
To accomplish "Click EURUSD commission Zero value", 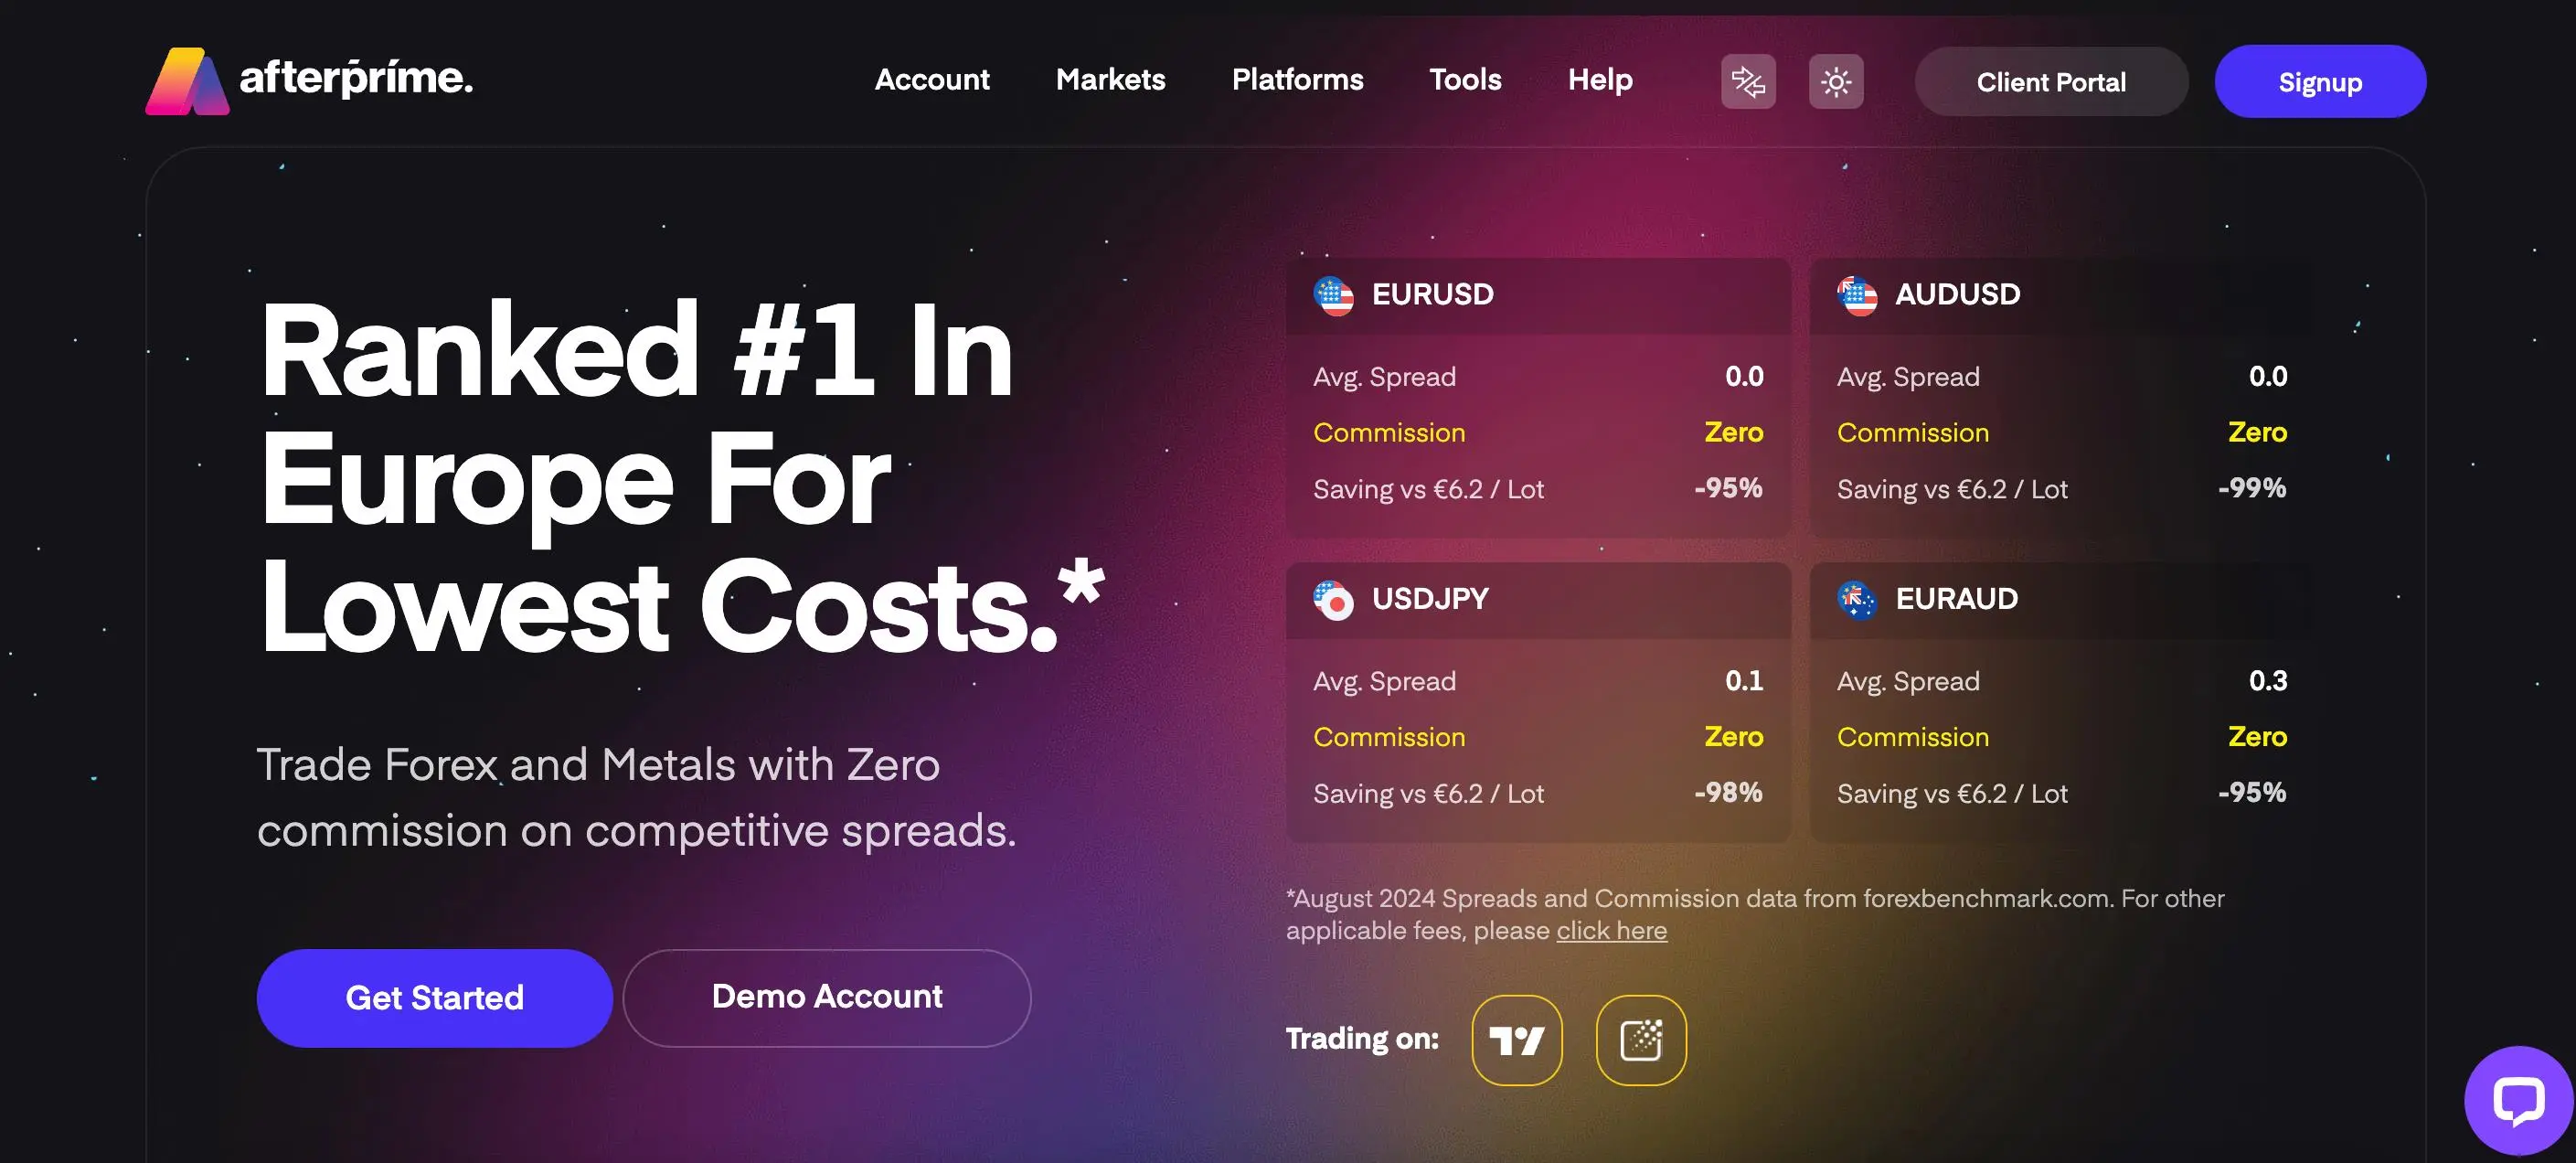I will pyautogui.click(x=1734, y=432).
